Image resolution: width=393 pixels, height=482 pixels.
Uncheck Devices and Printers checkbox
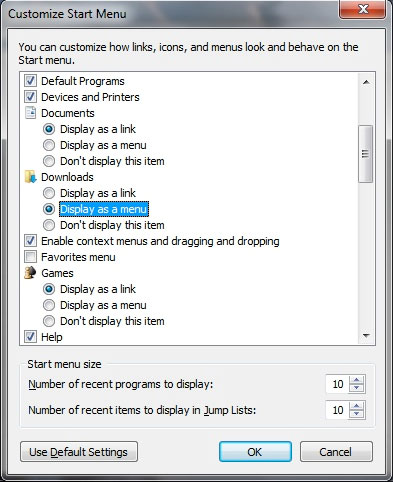pos(30,97)
